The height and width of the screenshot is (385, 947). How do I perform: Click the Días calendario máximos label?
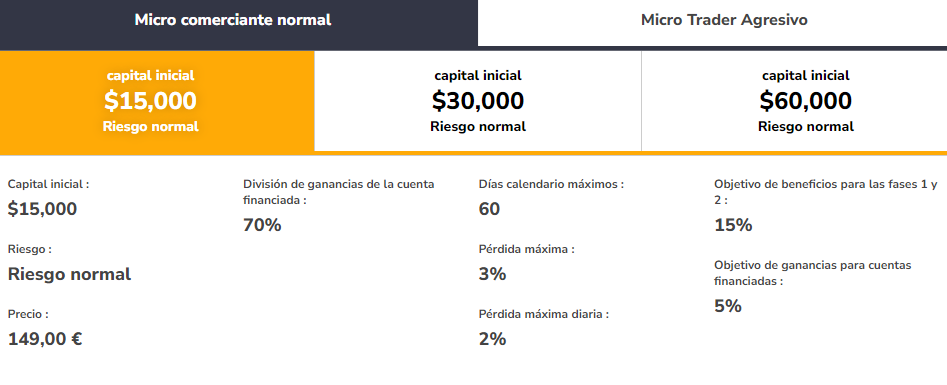click(551, 184)
